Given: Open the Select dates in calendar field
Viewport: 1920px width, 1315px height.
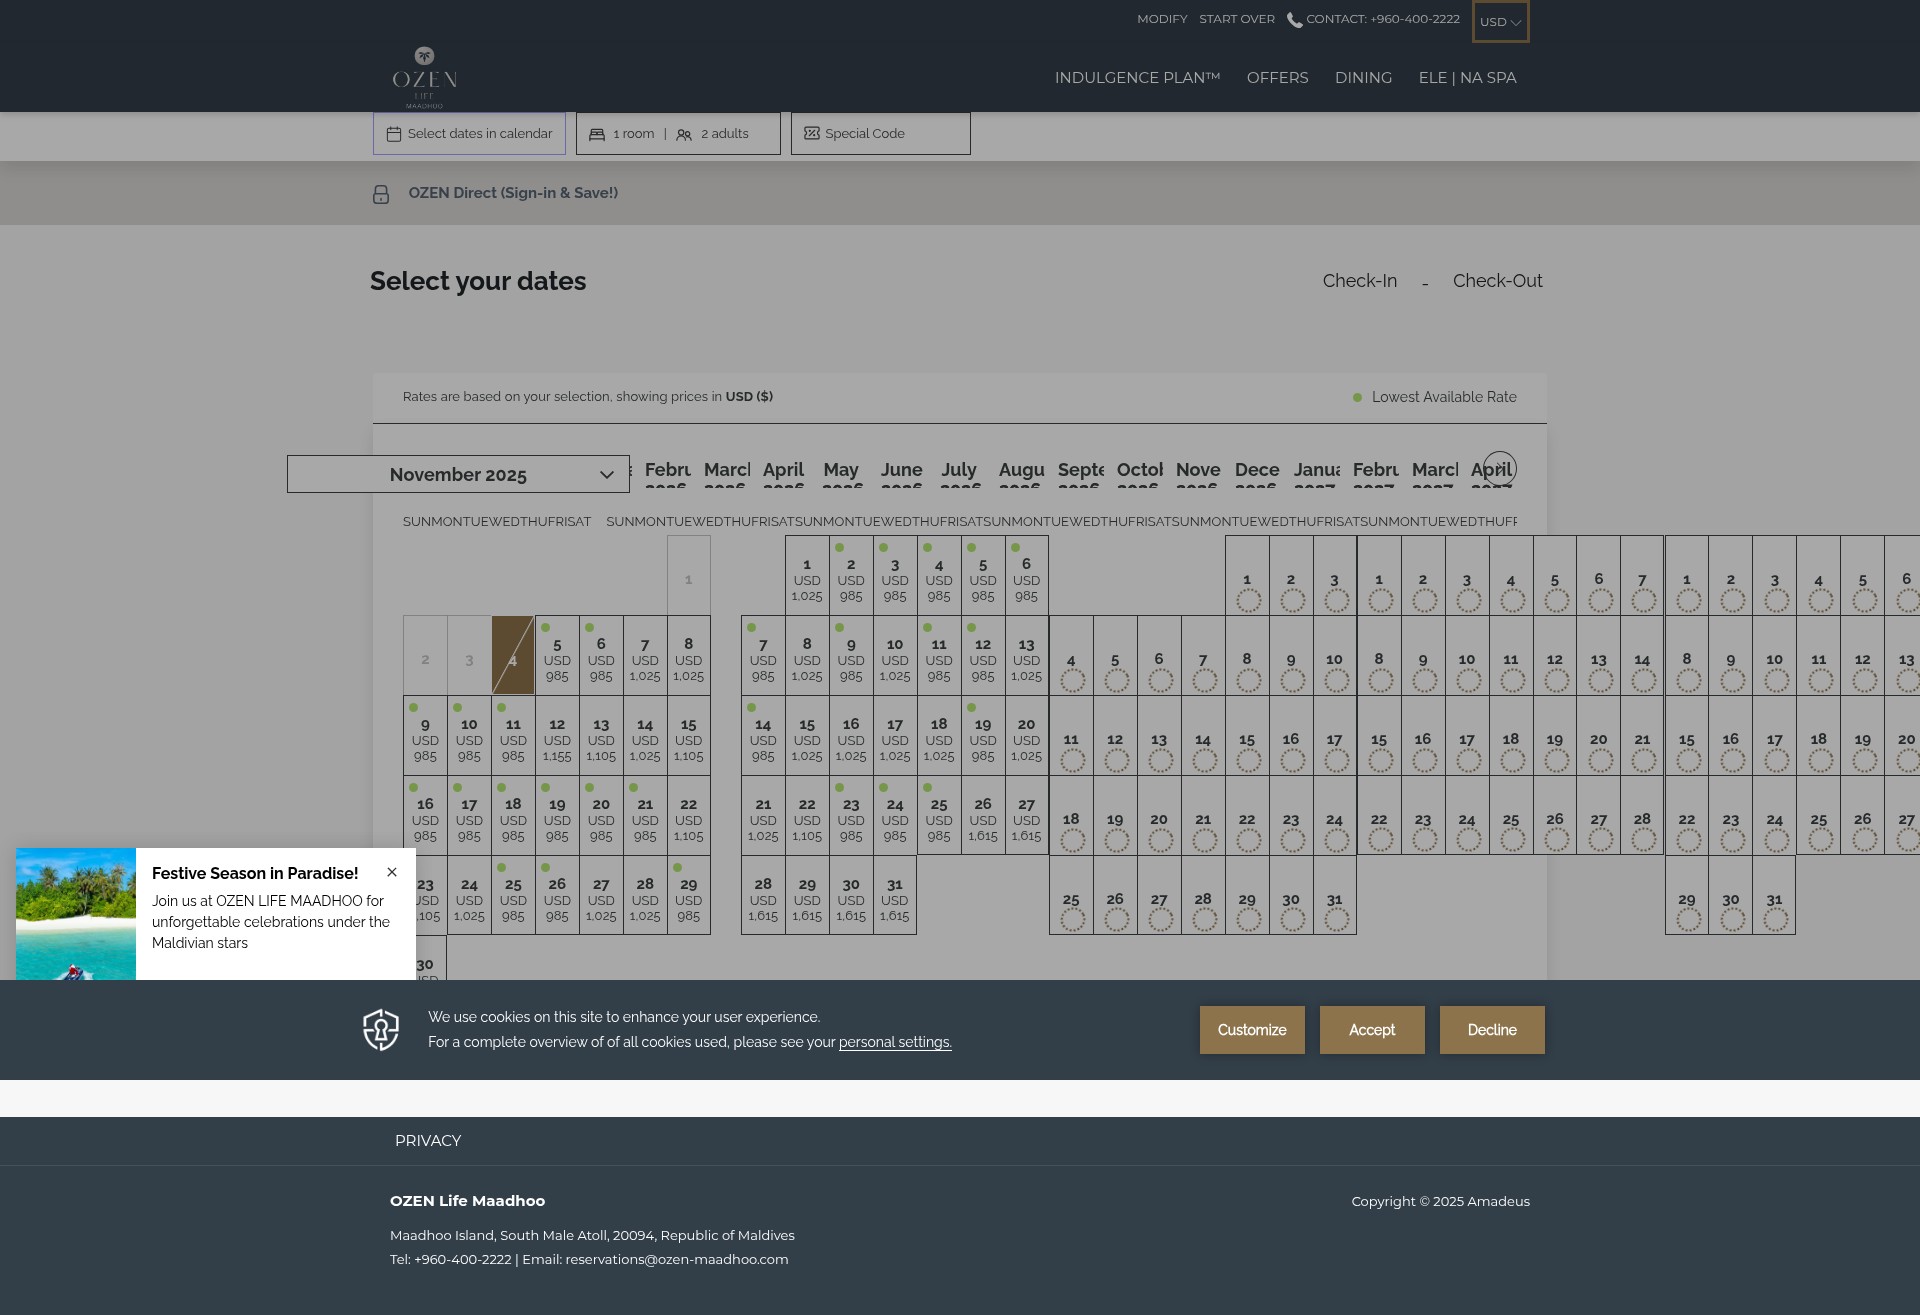Looking at the screenshot, I should (x=469, y=134).
